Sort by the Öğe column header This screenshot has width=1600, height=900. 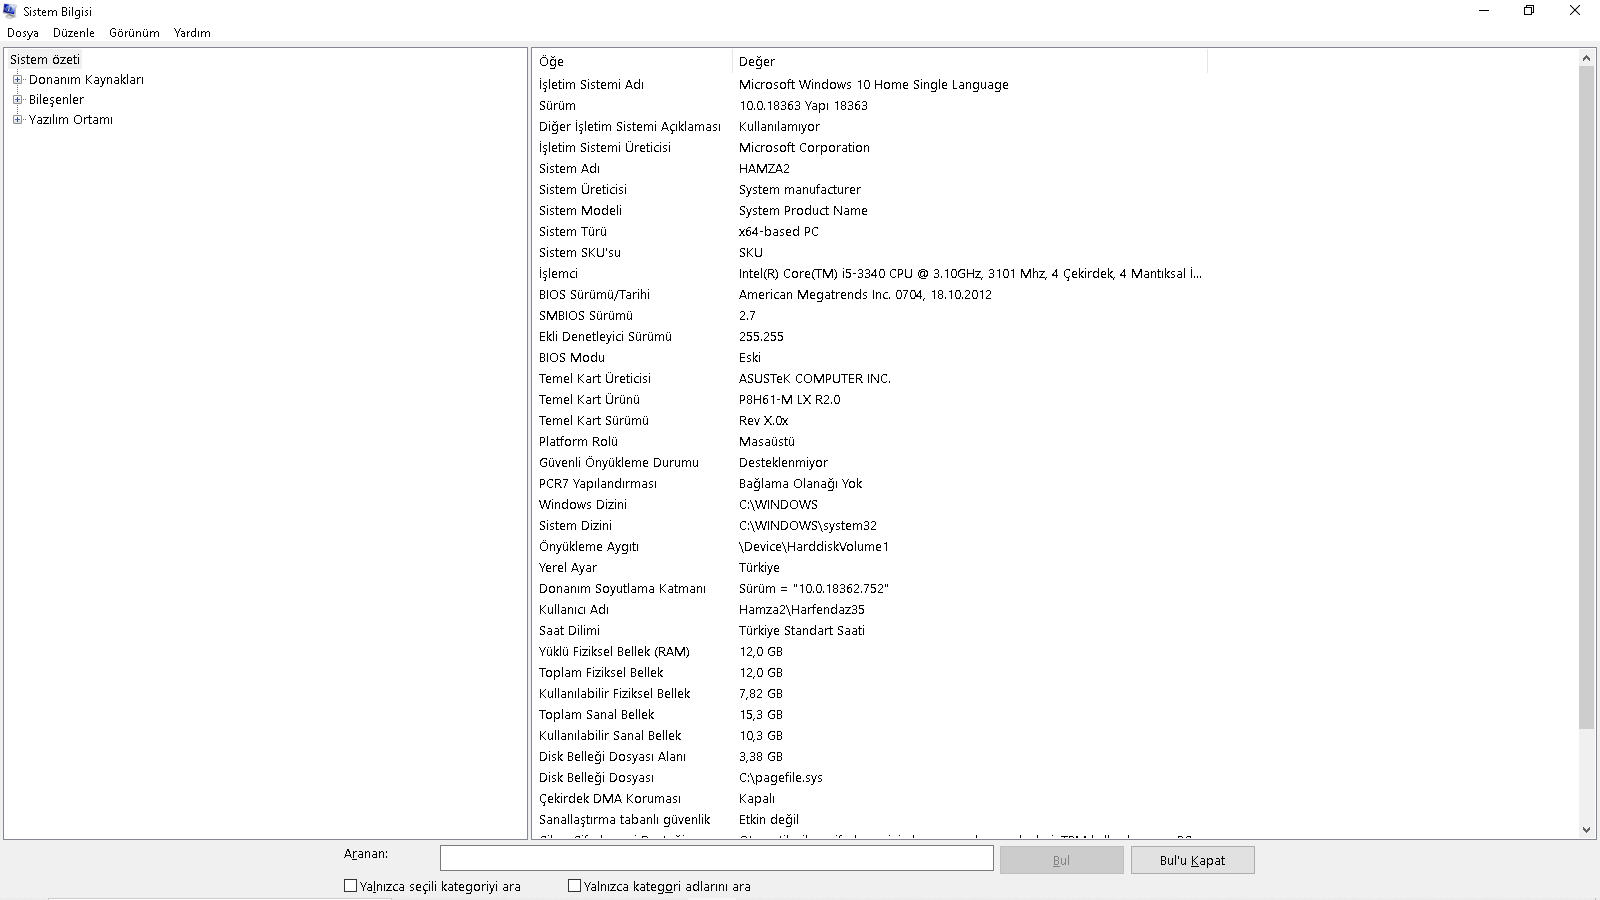(x=632, y=62)
